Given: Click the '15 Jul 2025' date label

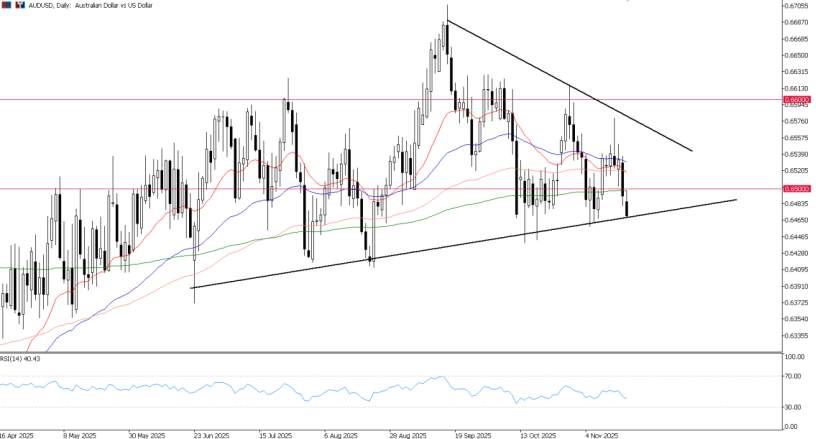Looking at the screenshot, I should pos(276,435).
